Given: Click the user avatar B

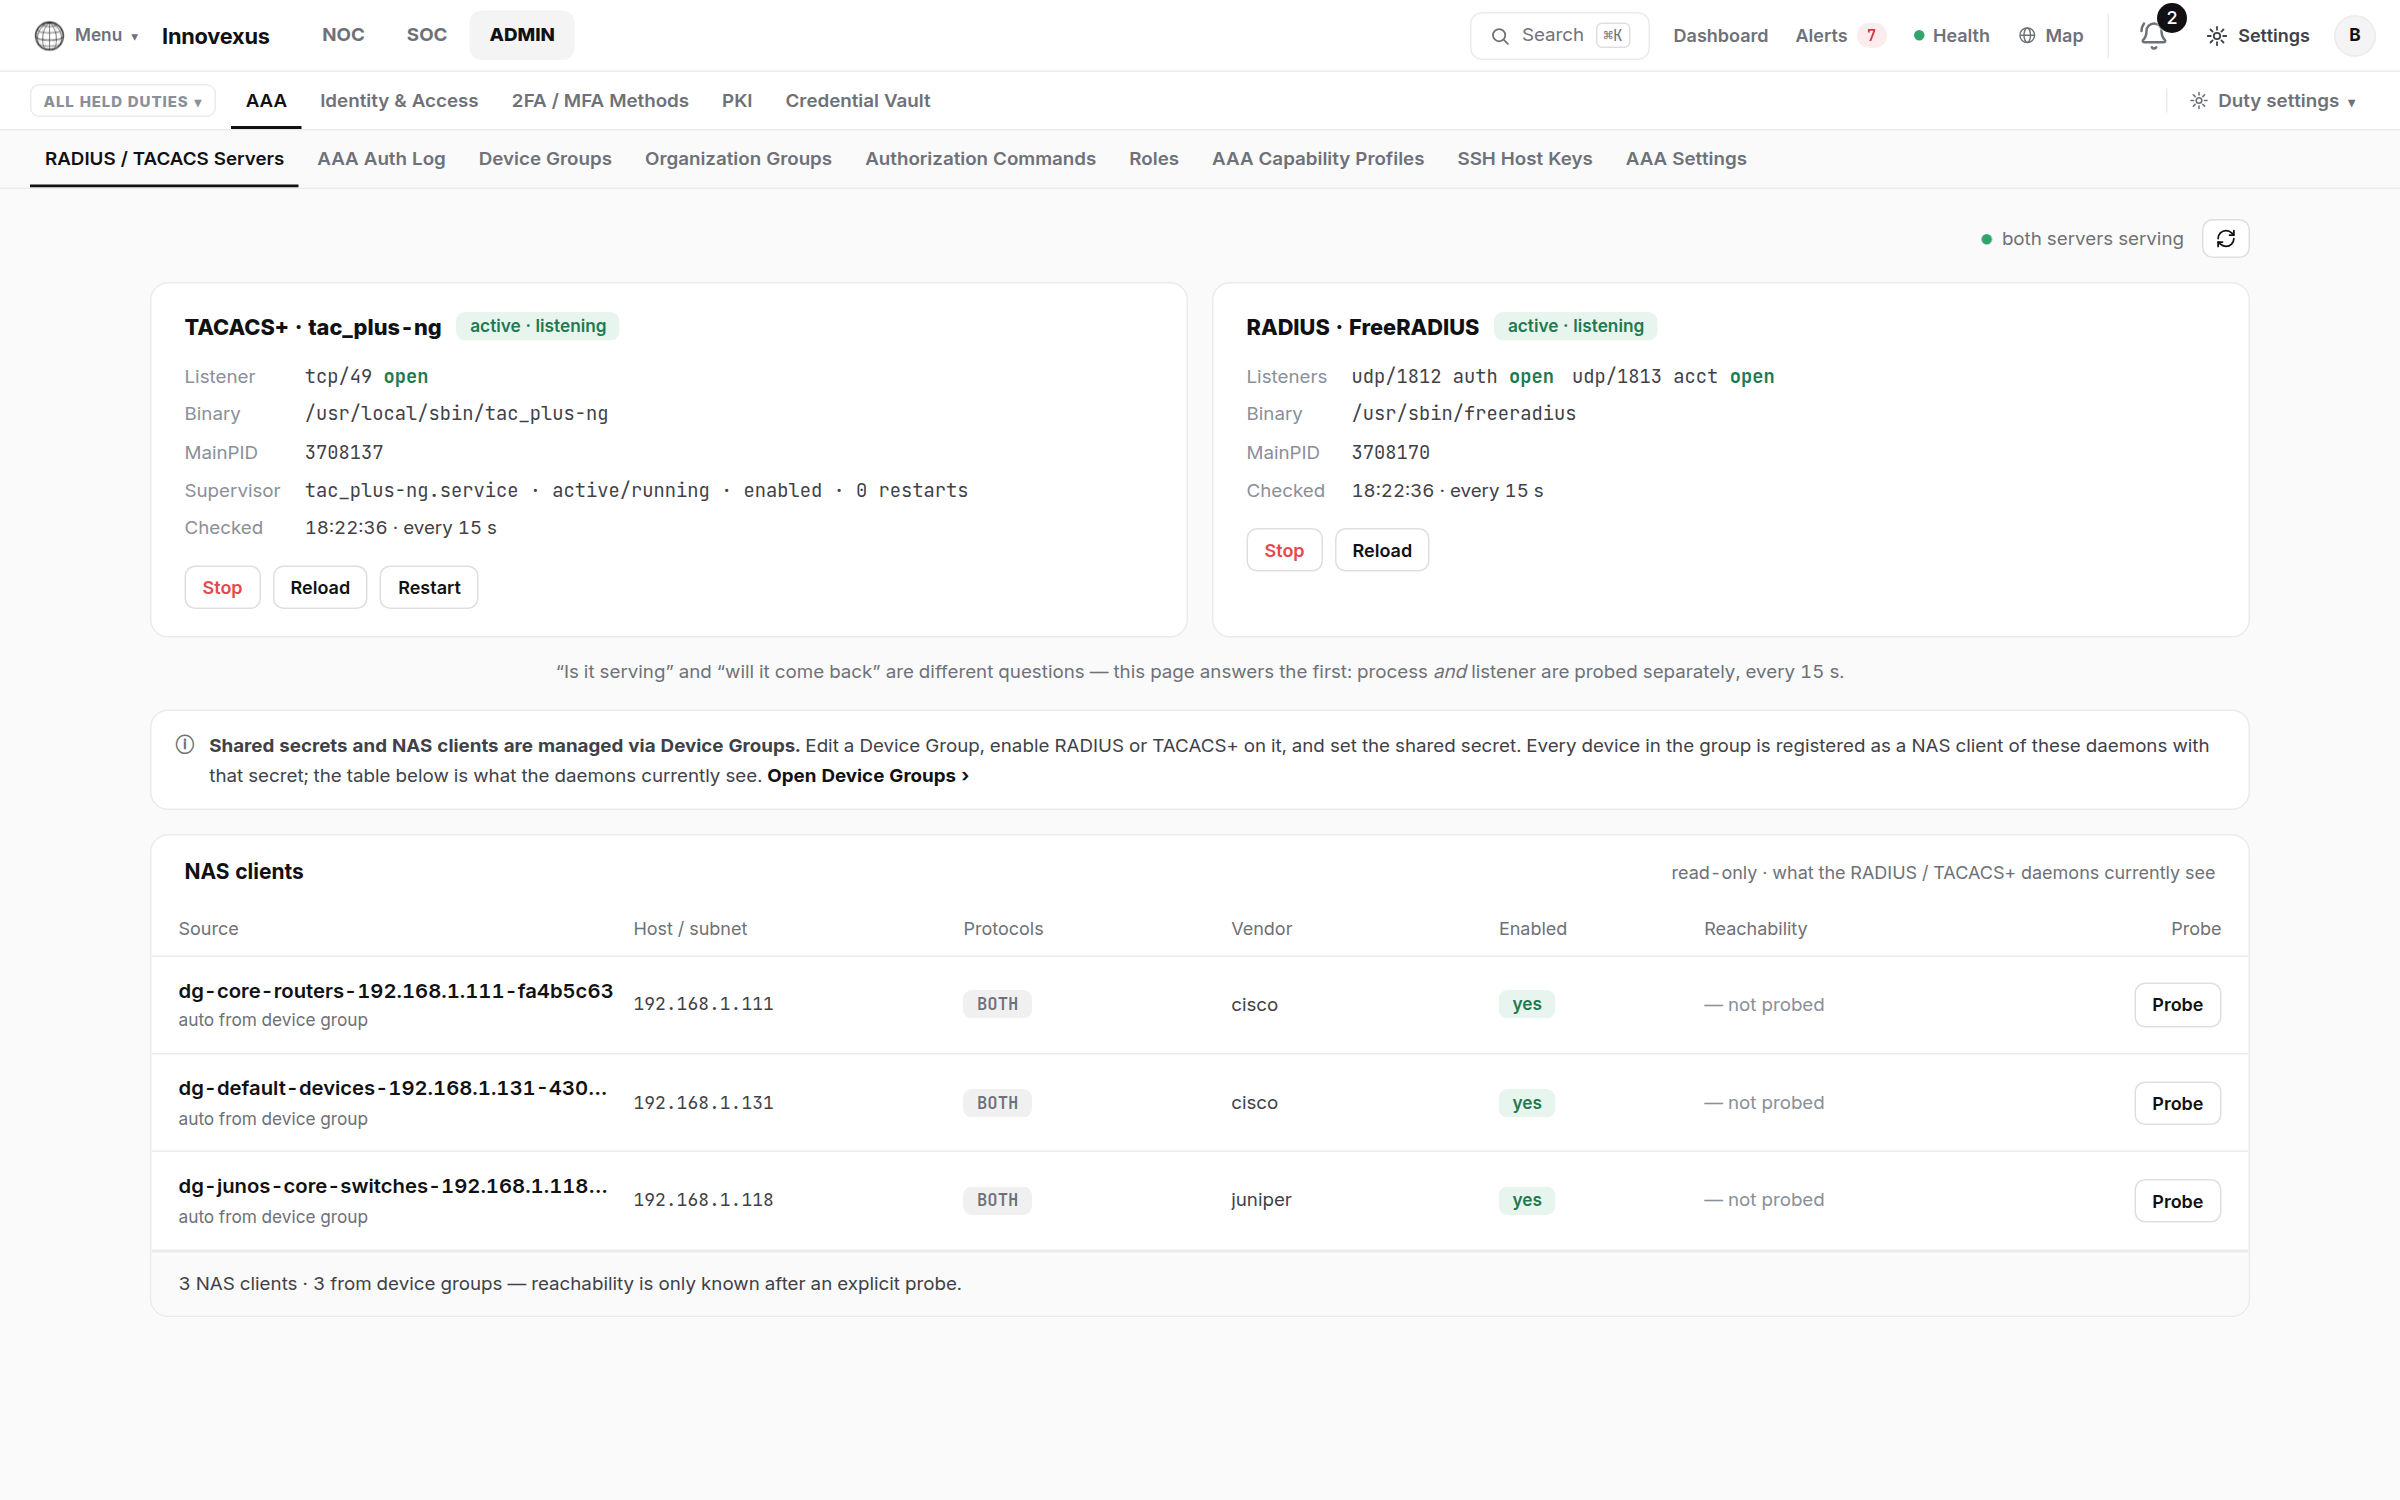Looking at the screenshot, I should tap(2354, 36).
